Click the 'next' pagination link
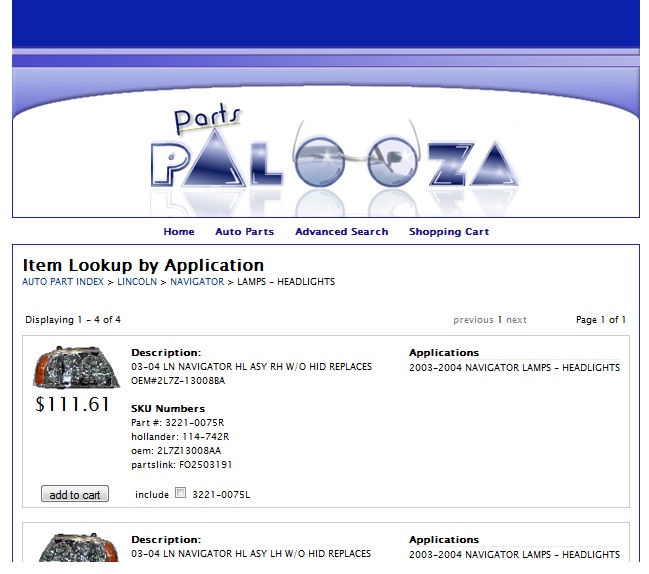 coord(516,320)
